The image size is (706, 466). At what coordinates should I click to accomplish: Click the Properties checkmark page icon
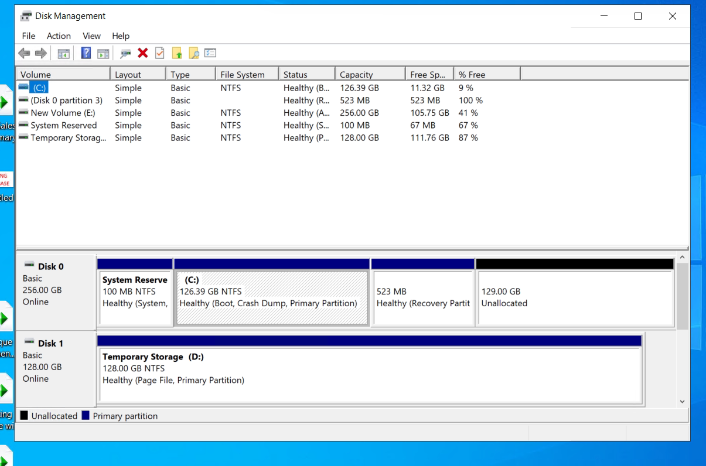click(x=159, y=53)
